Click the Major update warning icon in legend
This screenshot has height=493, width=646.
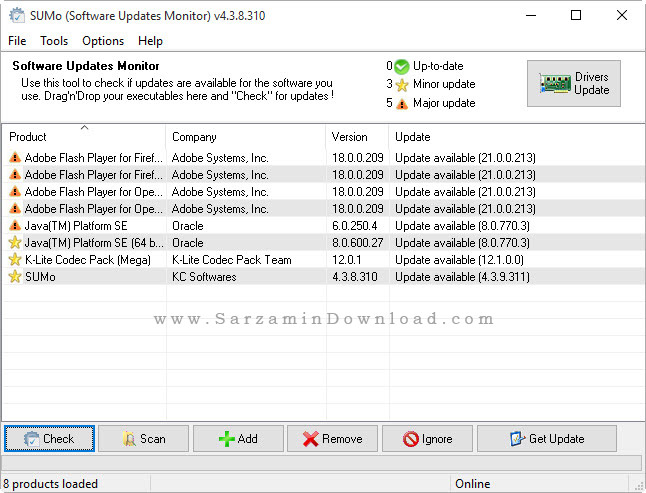coord(402,104)
